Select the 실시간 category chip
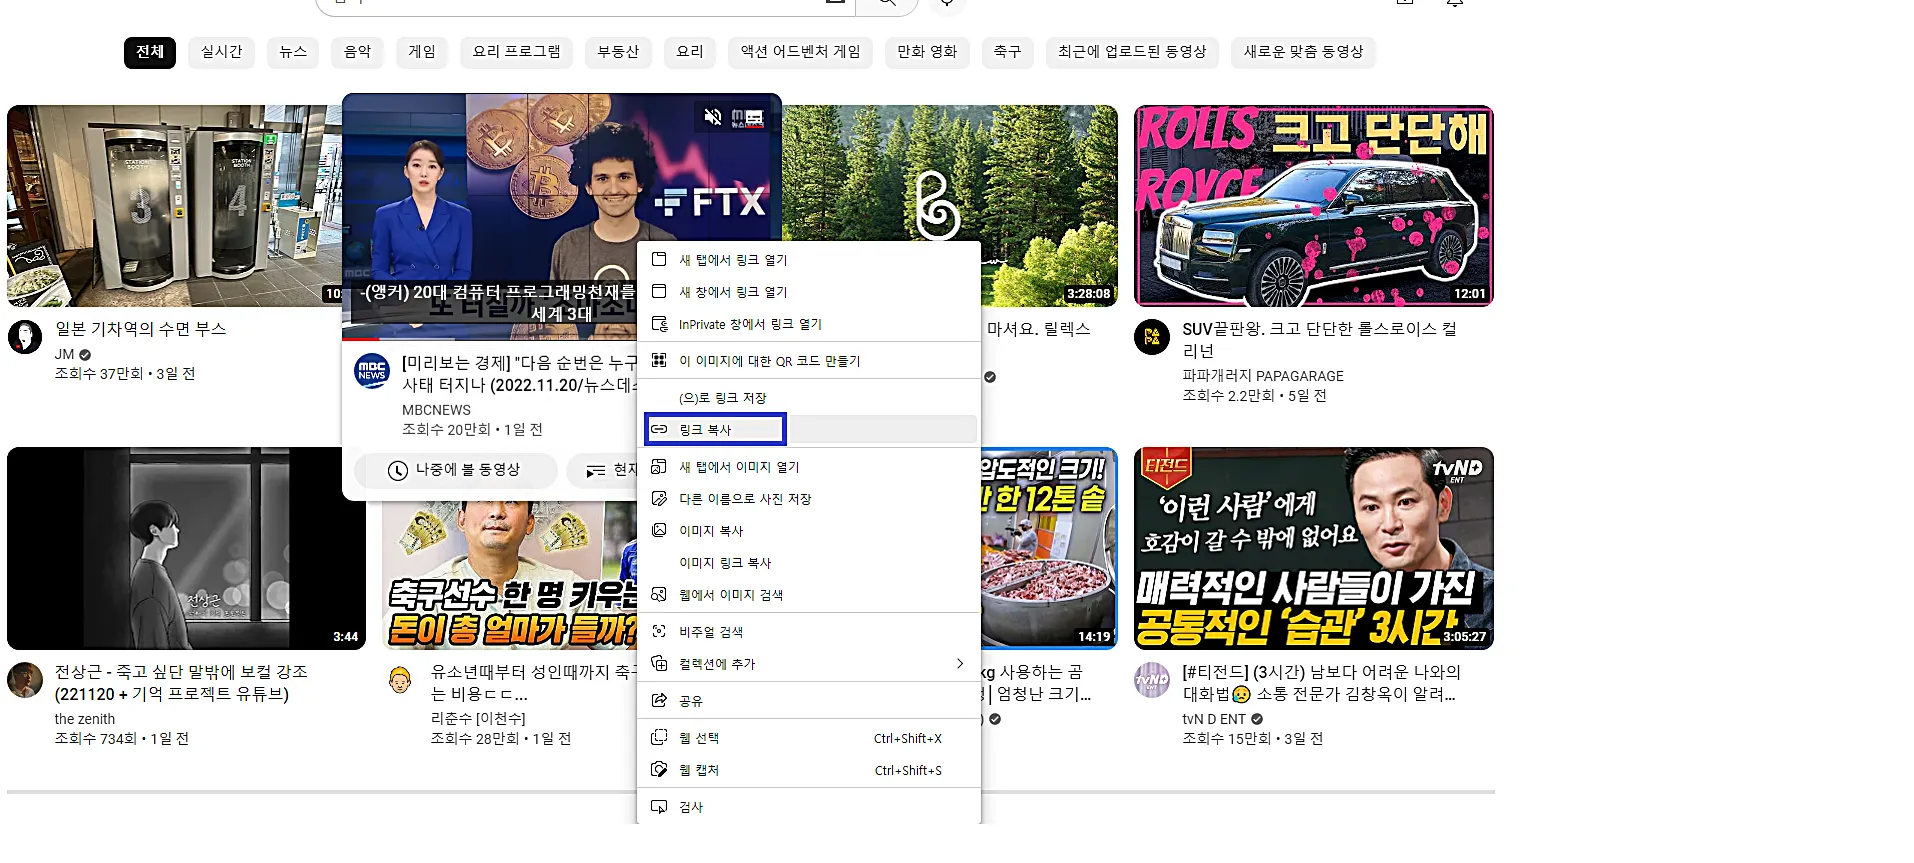Image resolution: width=1914 pixels, height=863 pixels. [222, 52]
